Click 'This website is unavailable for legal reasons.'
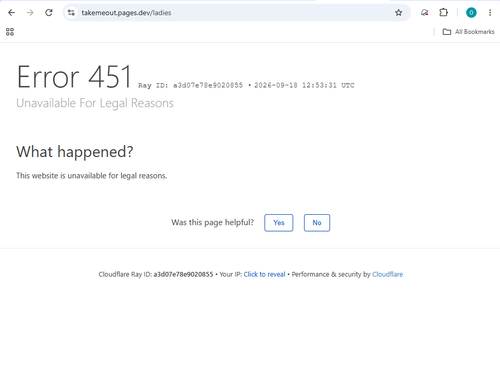 click(x=92, y=176)
